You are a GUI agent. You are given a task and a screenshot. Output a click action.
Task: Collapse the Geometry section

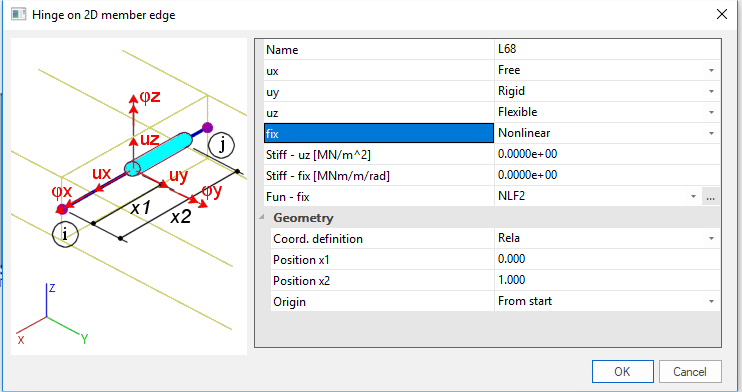click(262, 217)
